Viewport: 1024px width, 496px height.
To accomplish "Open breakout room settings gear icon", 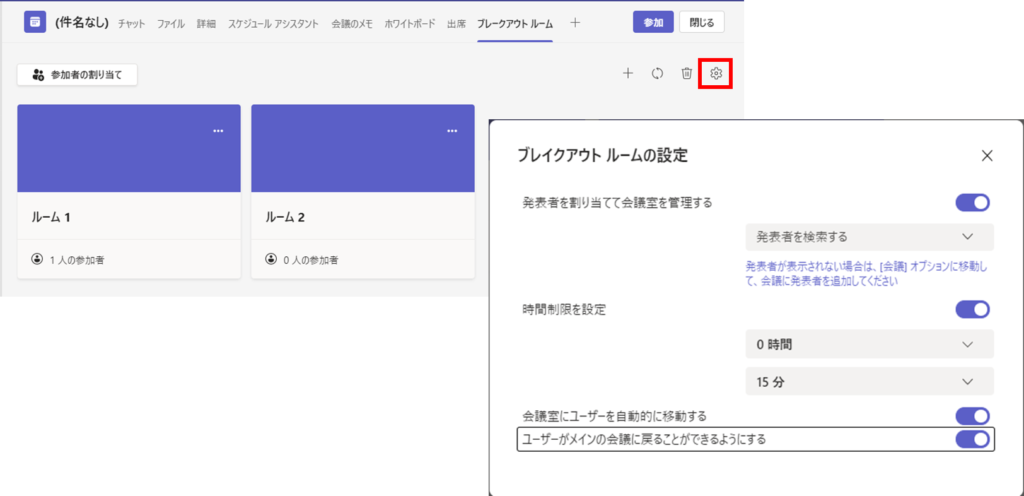I will coord(716,73).
